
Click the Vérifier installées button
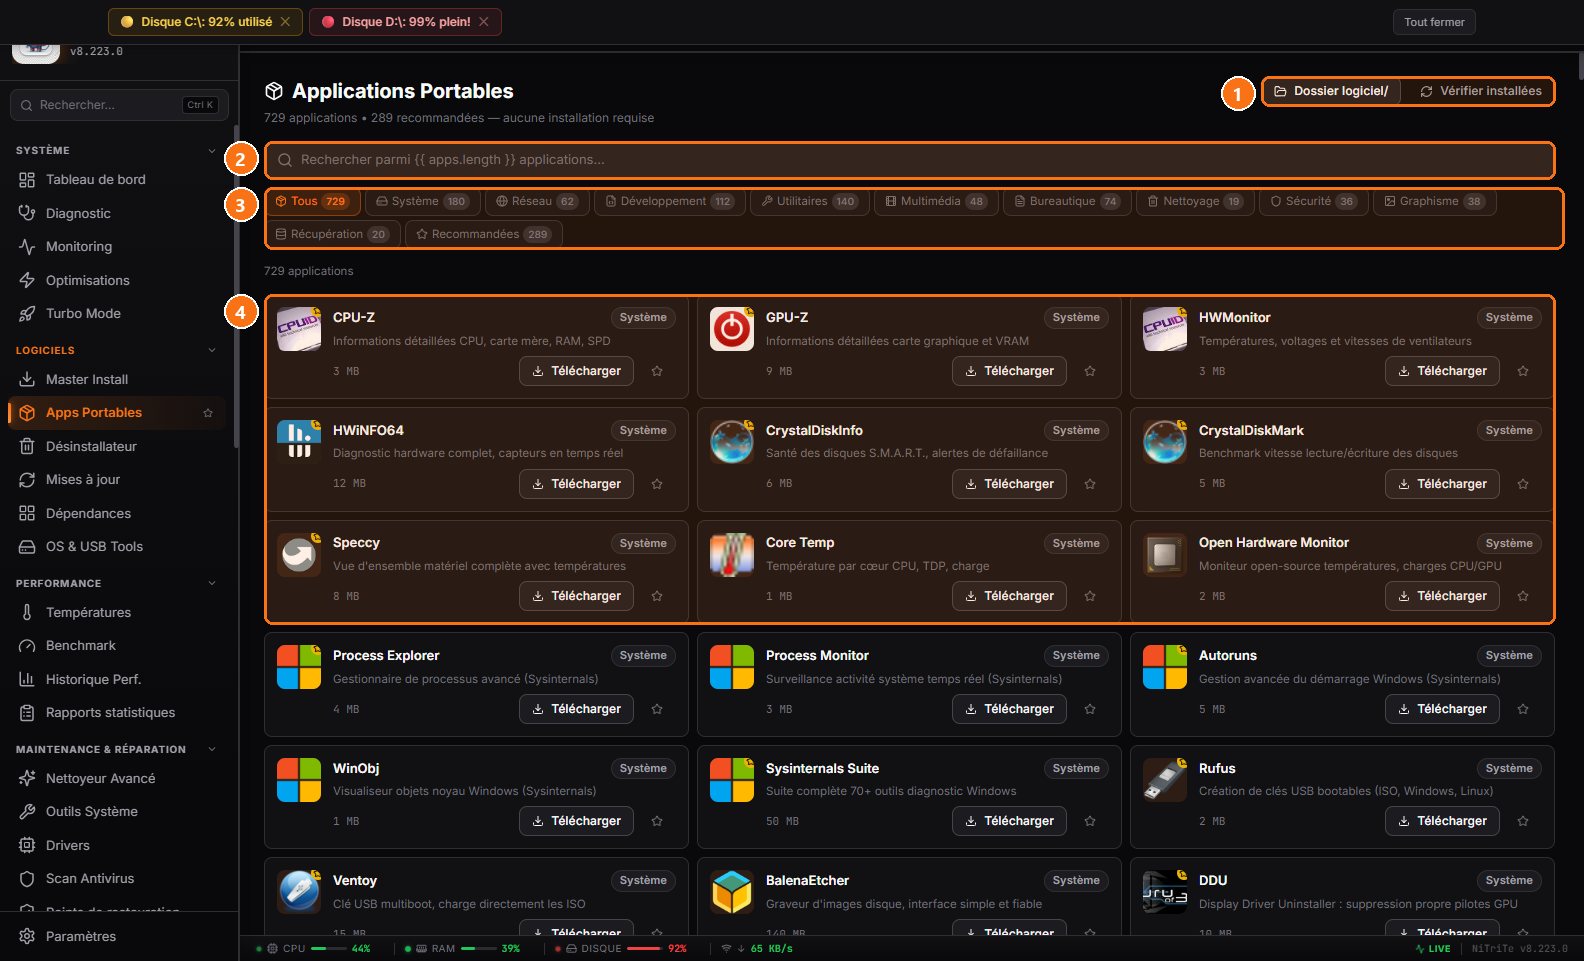(x=1481, y=91)
